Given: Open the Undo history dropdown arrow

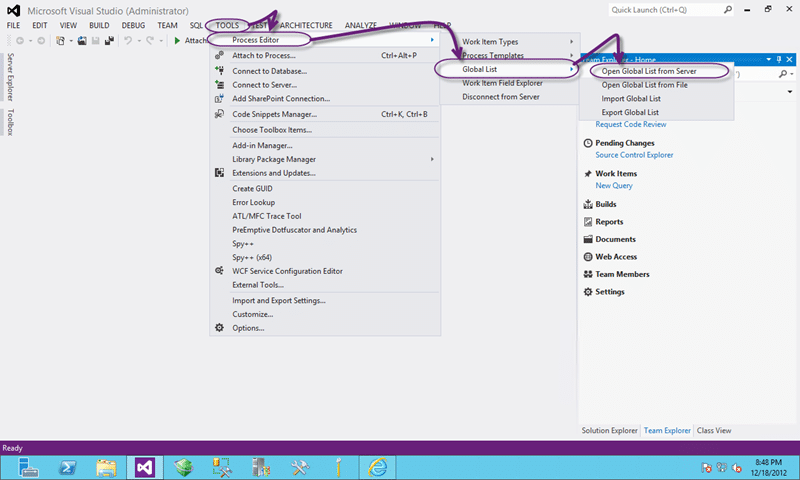Looking at the screenshot, I should coord(139,40).
